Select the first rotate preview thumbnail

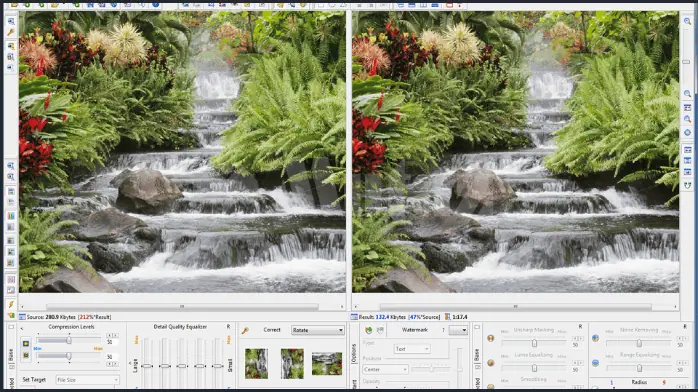click(256, 364)
